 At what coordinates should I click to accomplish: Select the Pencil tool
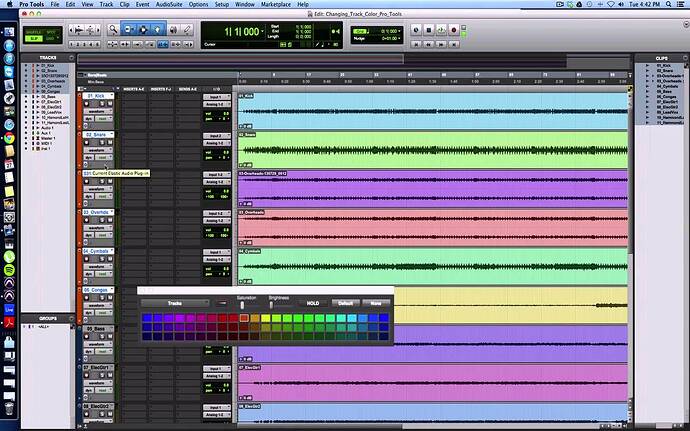pyautogui.click(x=187, y=29)
